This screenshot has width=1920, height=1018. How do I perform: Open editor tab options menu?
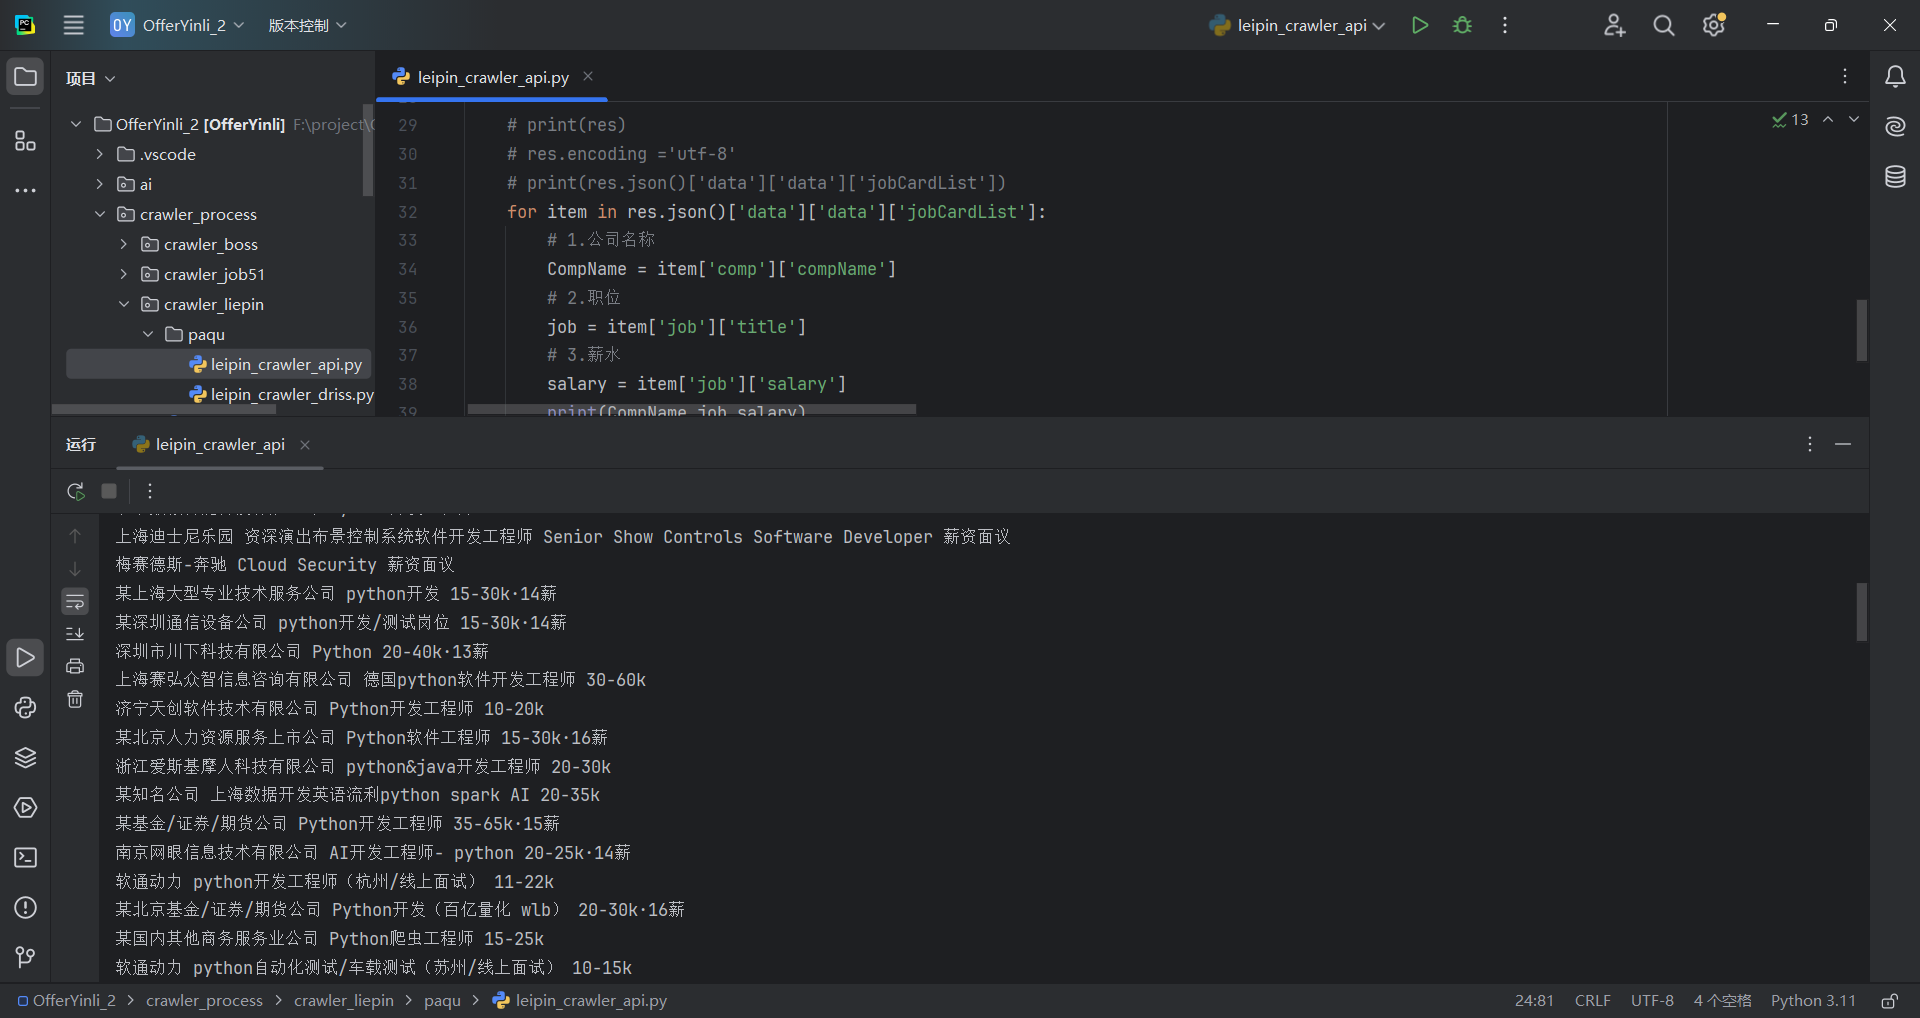click(x=1845, y=76)
